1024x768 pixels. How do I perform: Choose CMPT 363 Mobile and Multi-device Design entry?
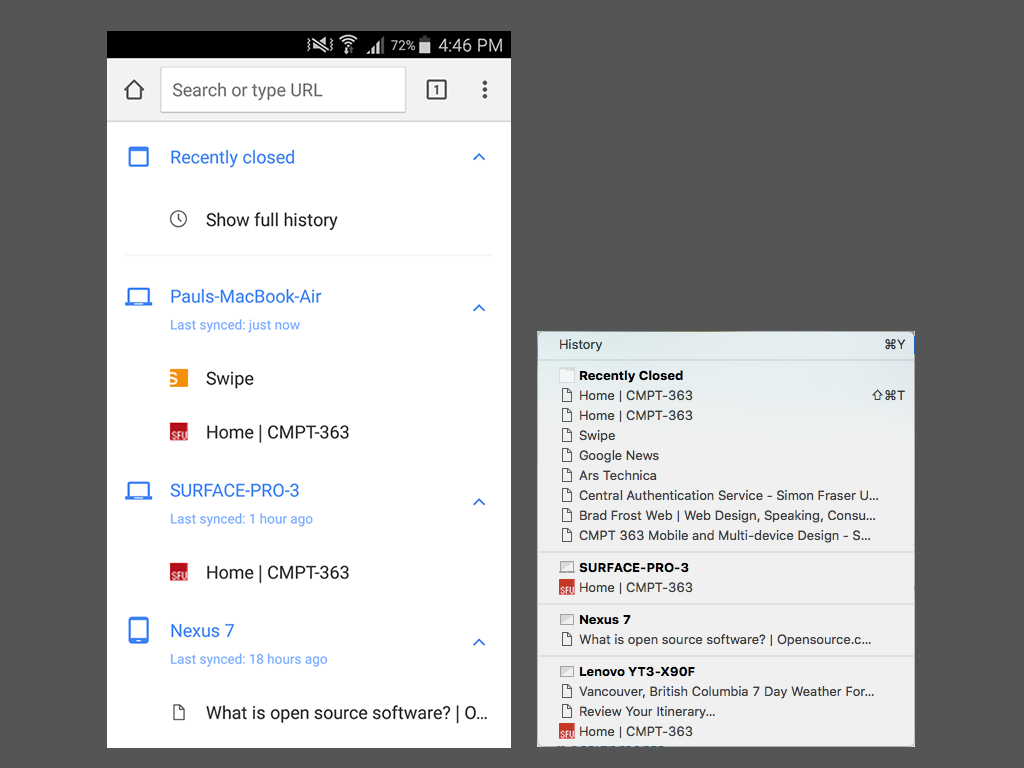click(726, 536)
